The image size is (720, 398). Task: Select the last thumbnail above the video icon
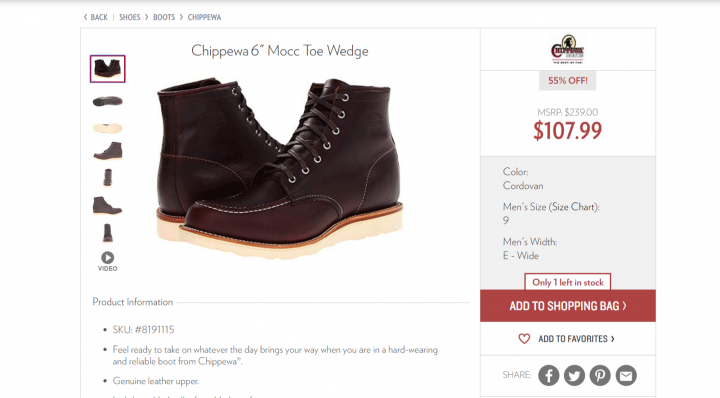click(x=107, y=233)
